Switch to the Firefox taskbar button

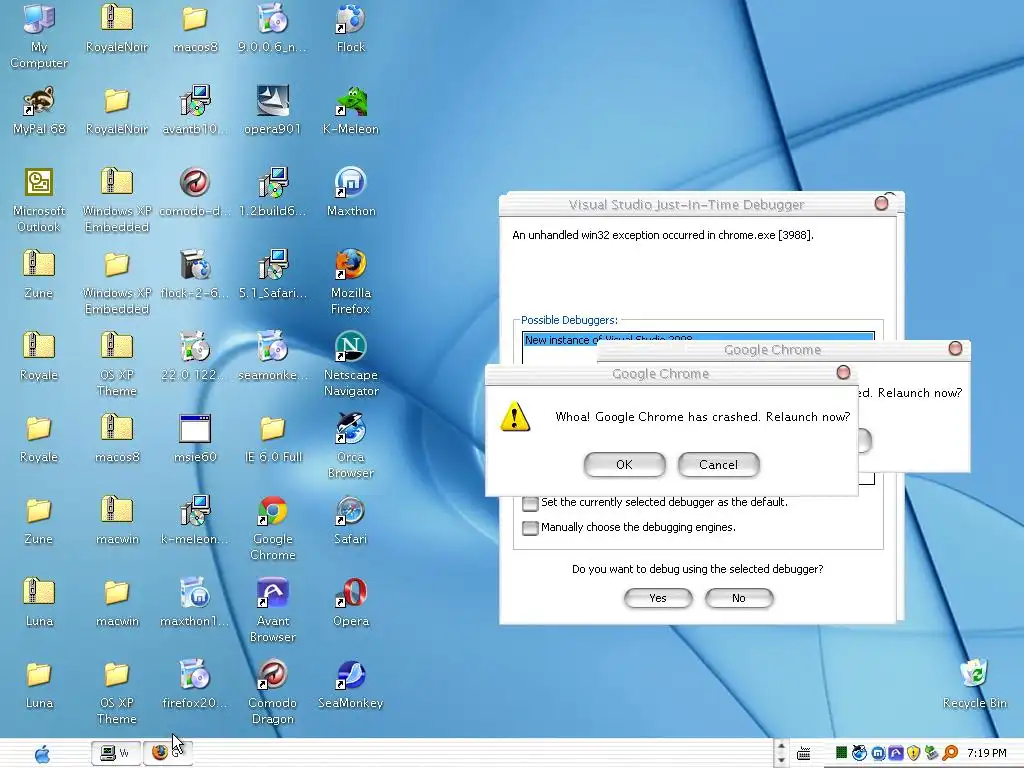167,753
